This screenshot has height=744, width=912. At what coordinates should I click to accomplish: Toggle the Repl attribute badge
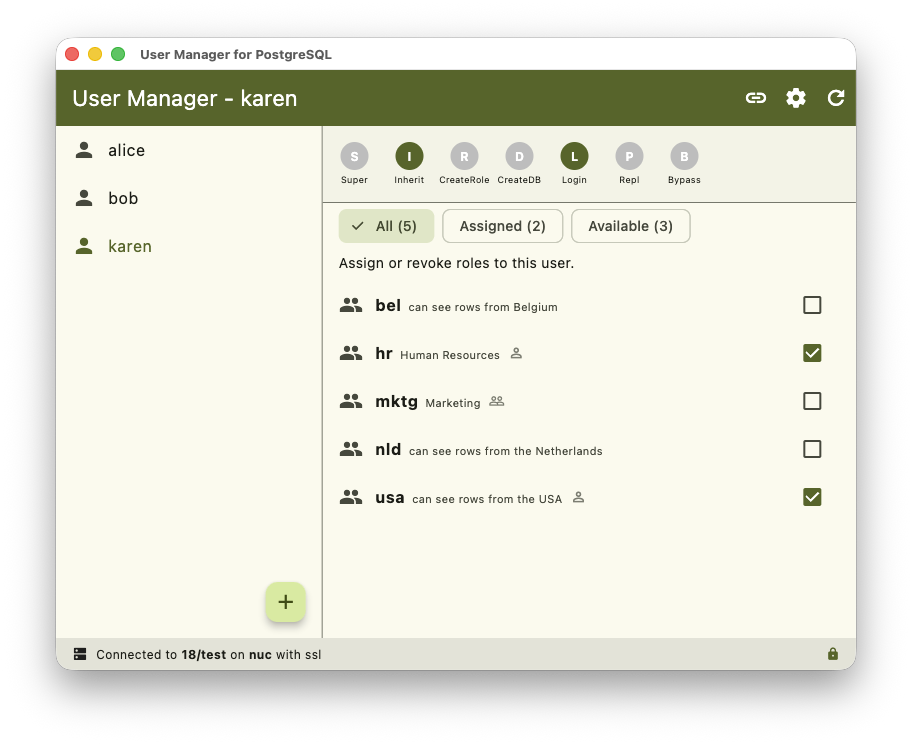tap(629, 156)
